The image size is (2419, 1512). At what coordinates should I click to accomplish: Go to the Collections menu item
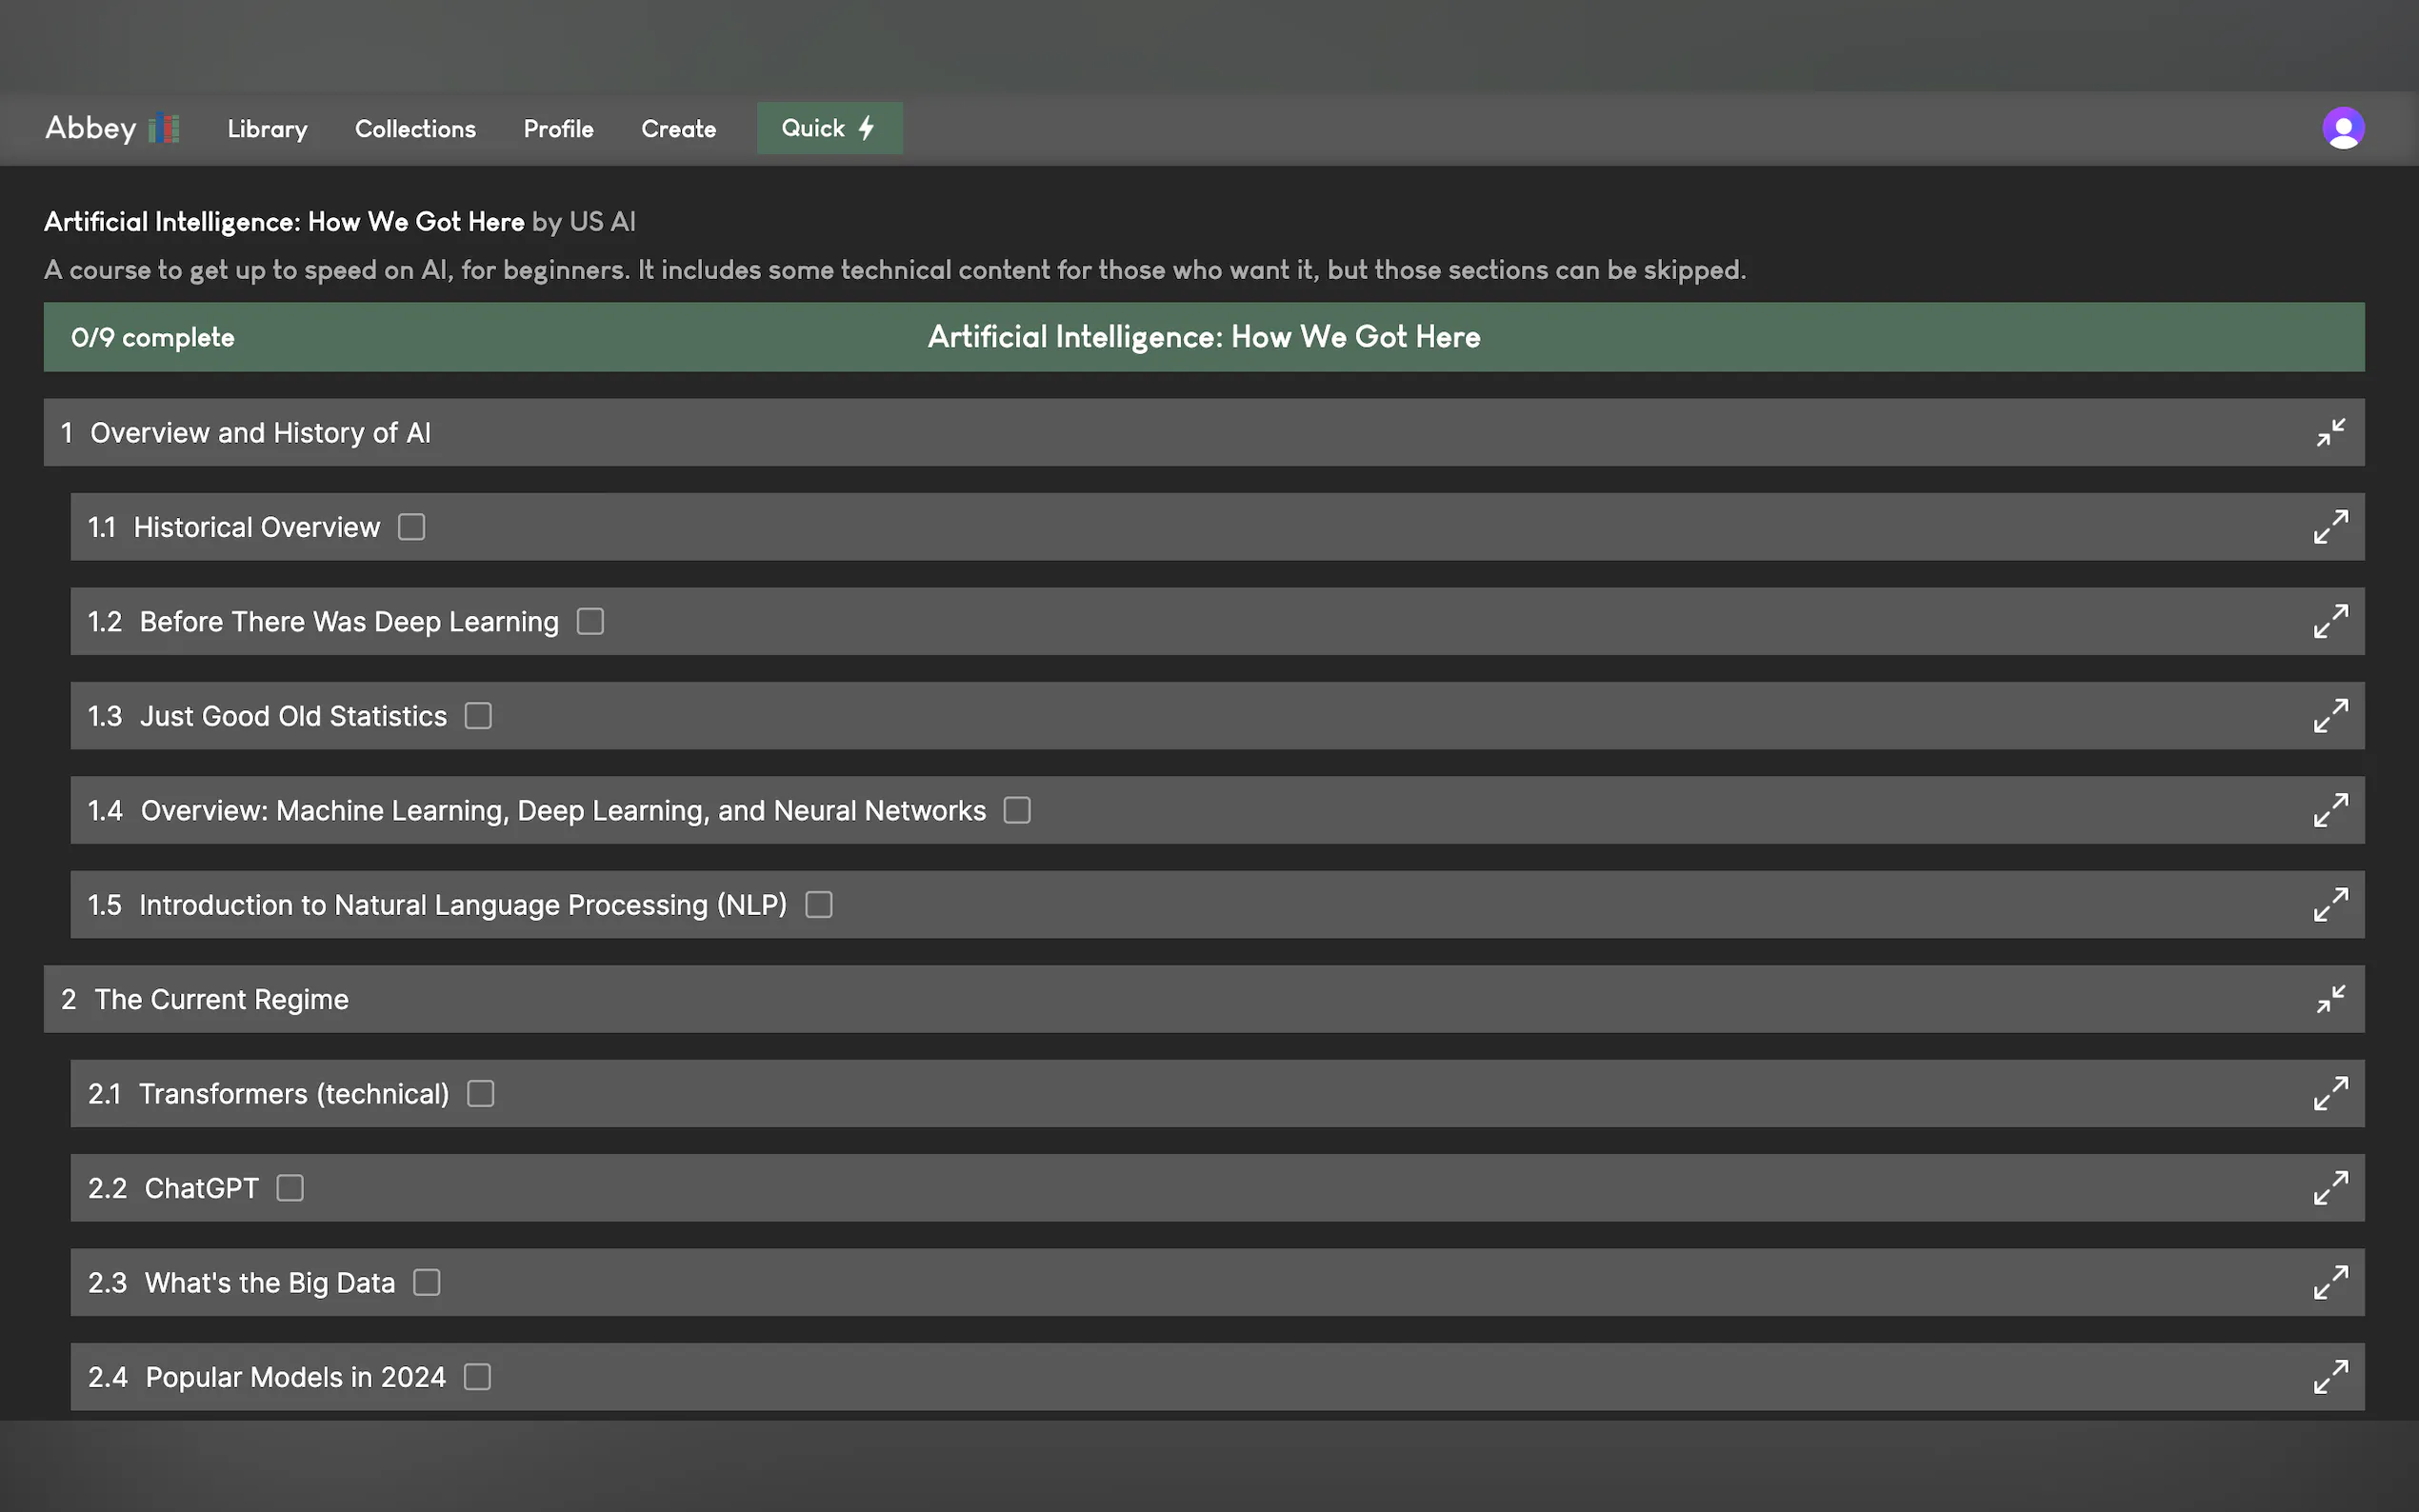(x=415, y=129)
